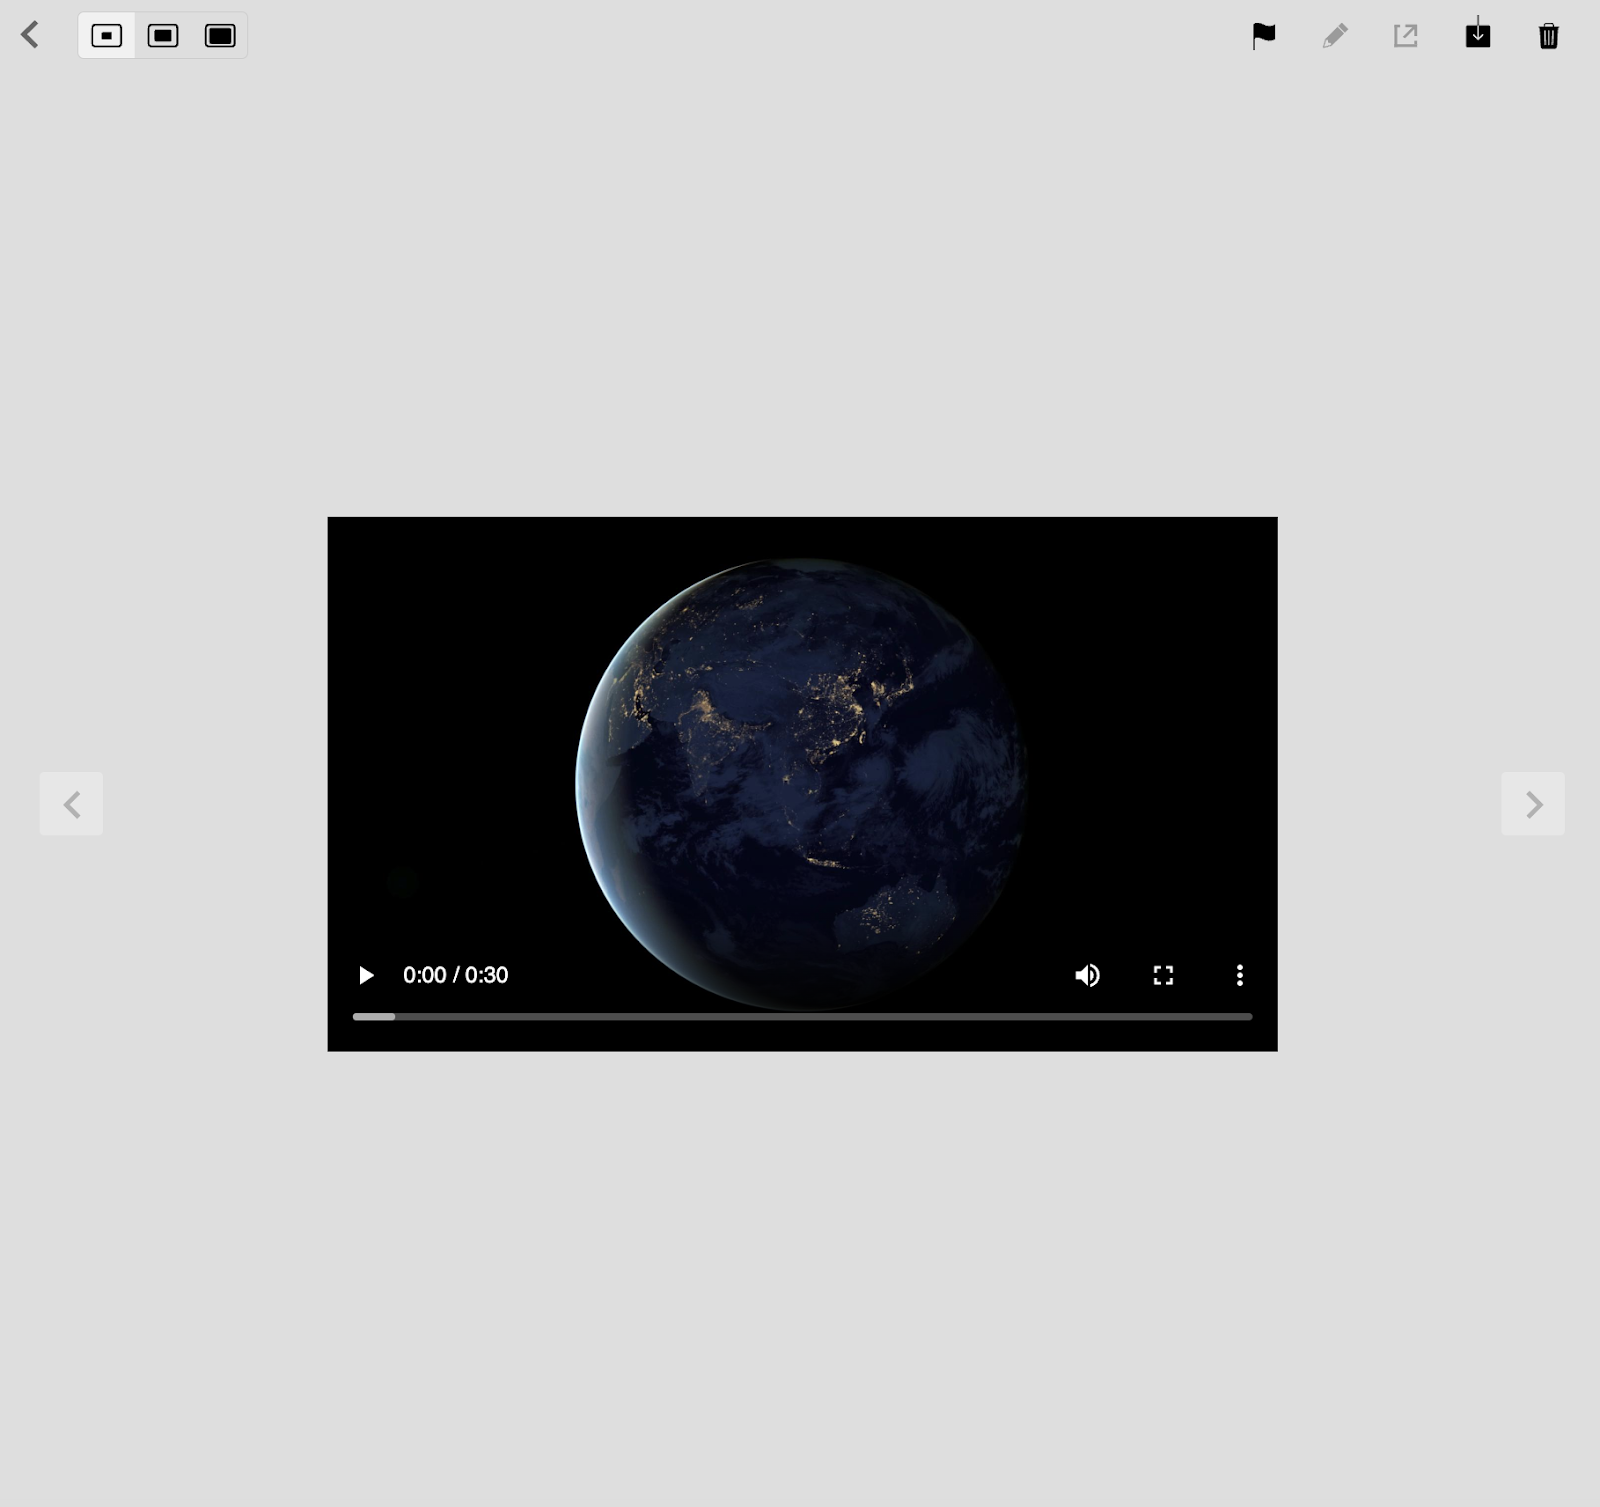The image size is (1600, 1507).
Task: Go to the next media item
Action: click(x=1533, y=803)
